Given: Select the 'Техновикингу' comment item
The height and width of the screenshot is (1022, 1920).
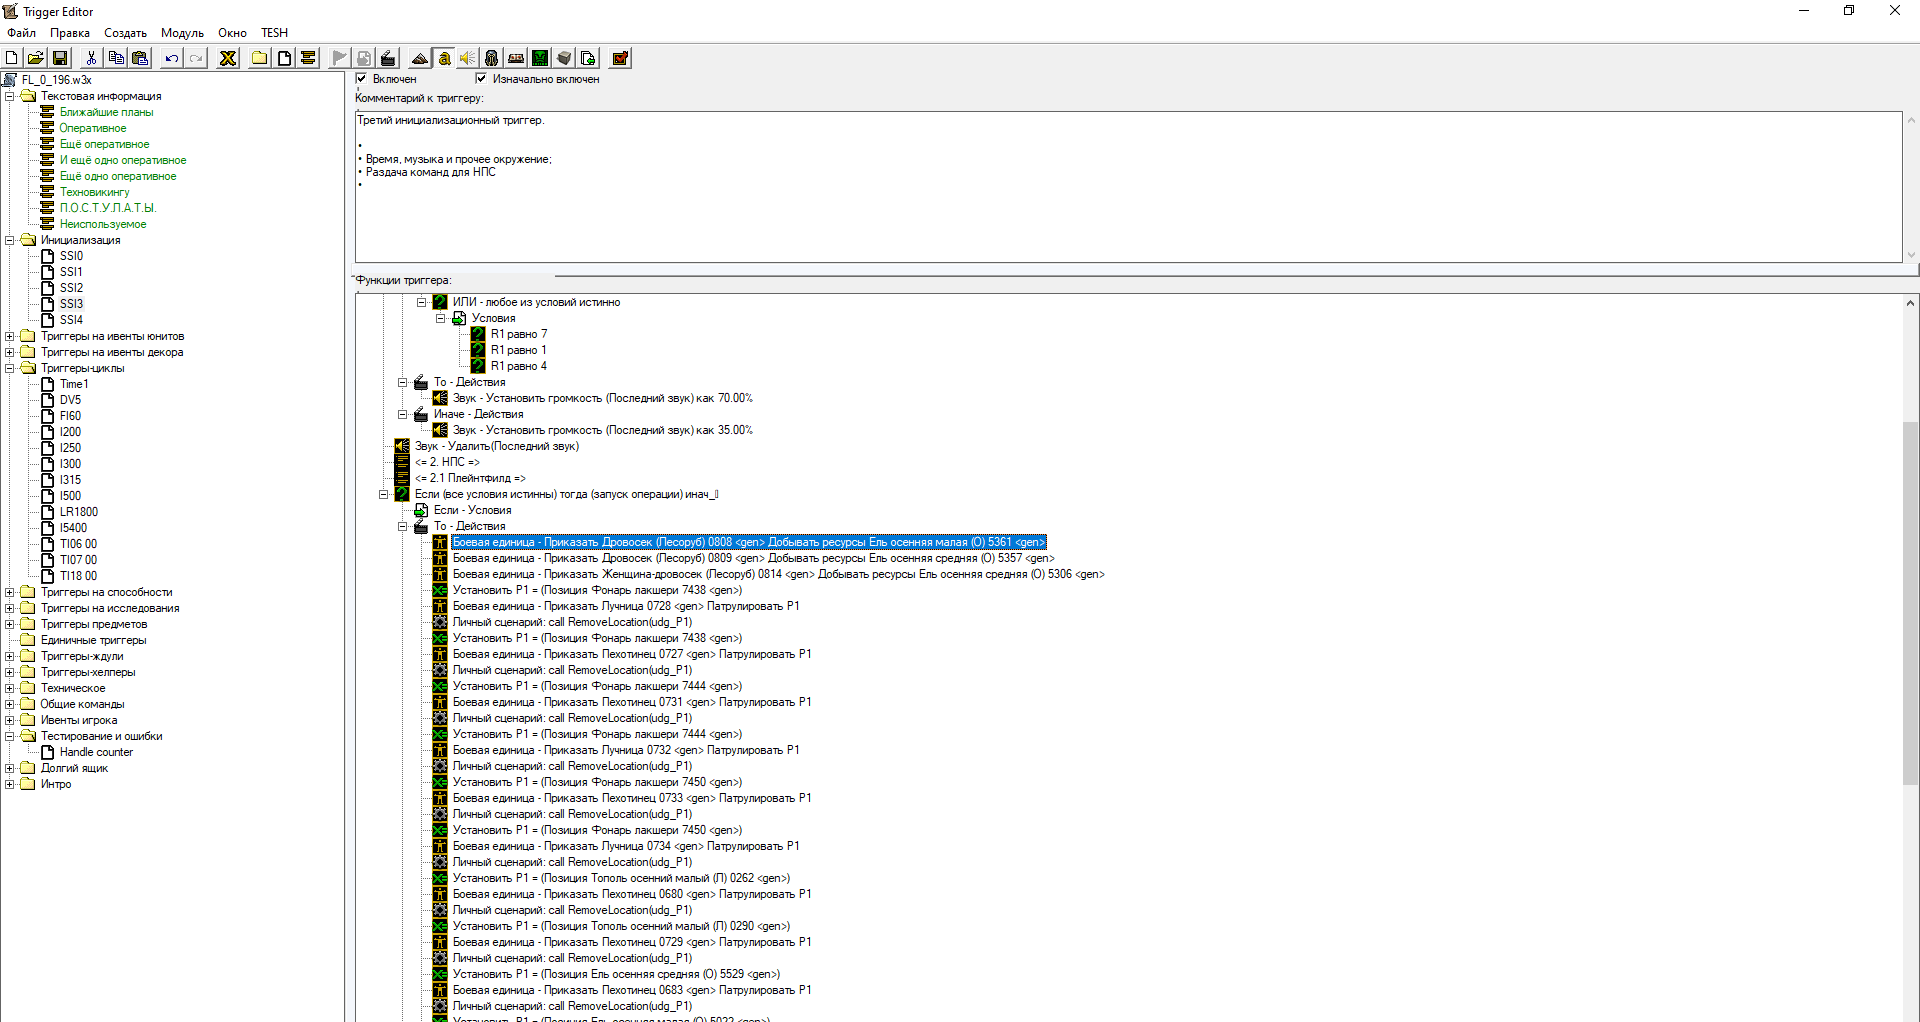Looking at the screenshot, I should click(x=94, y=192).
